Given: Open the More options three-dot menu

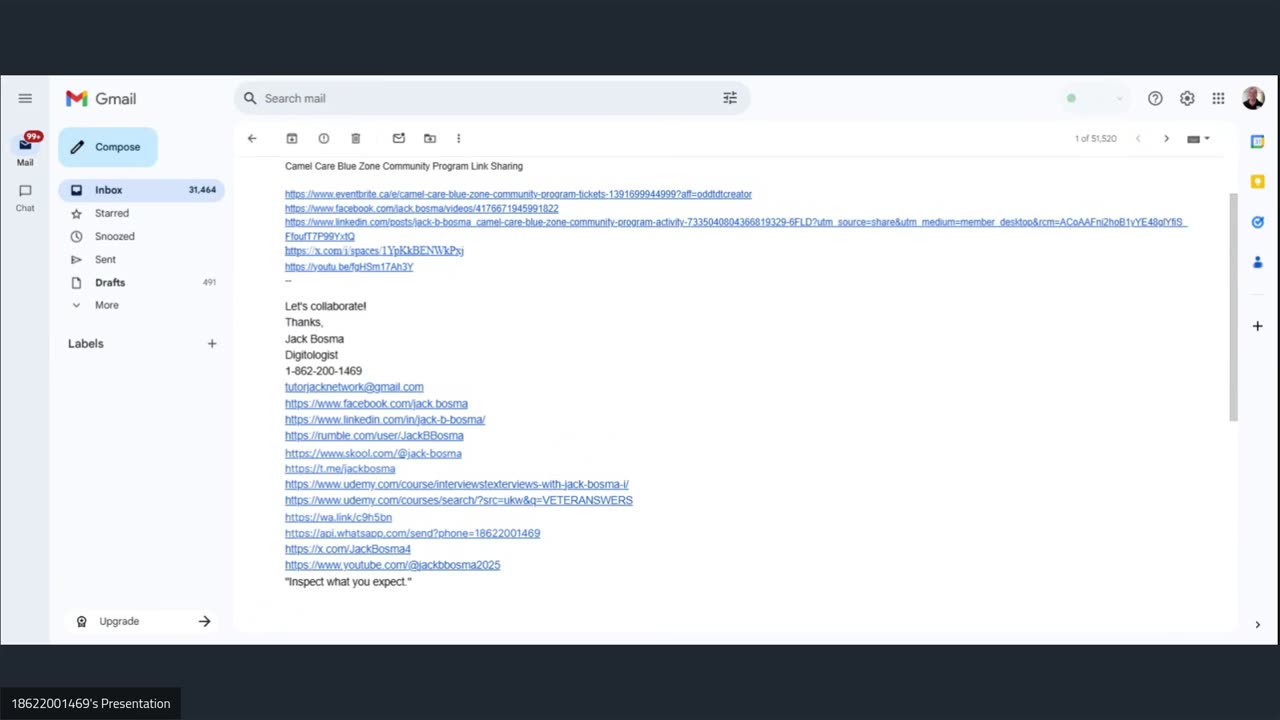Looking at the screenshot, I should pyautogui.click(x=459, y=138).
